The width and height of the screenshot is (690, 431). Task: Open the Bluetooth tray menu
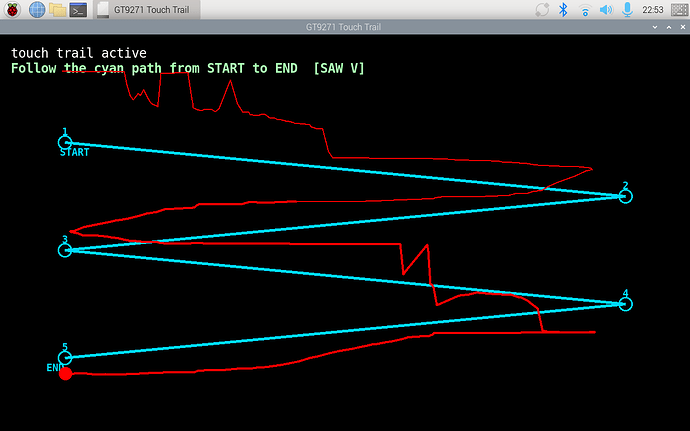click(563, 10)
